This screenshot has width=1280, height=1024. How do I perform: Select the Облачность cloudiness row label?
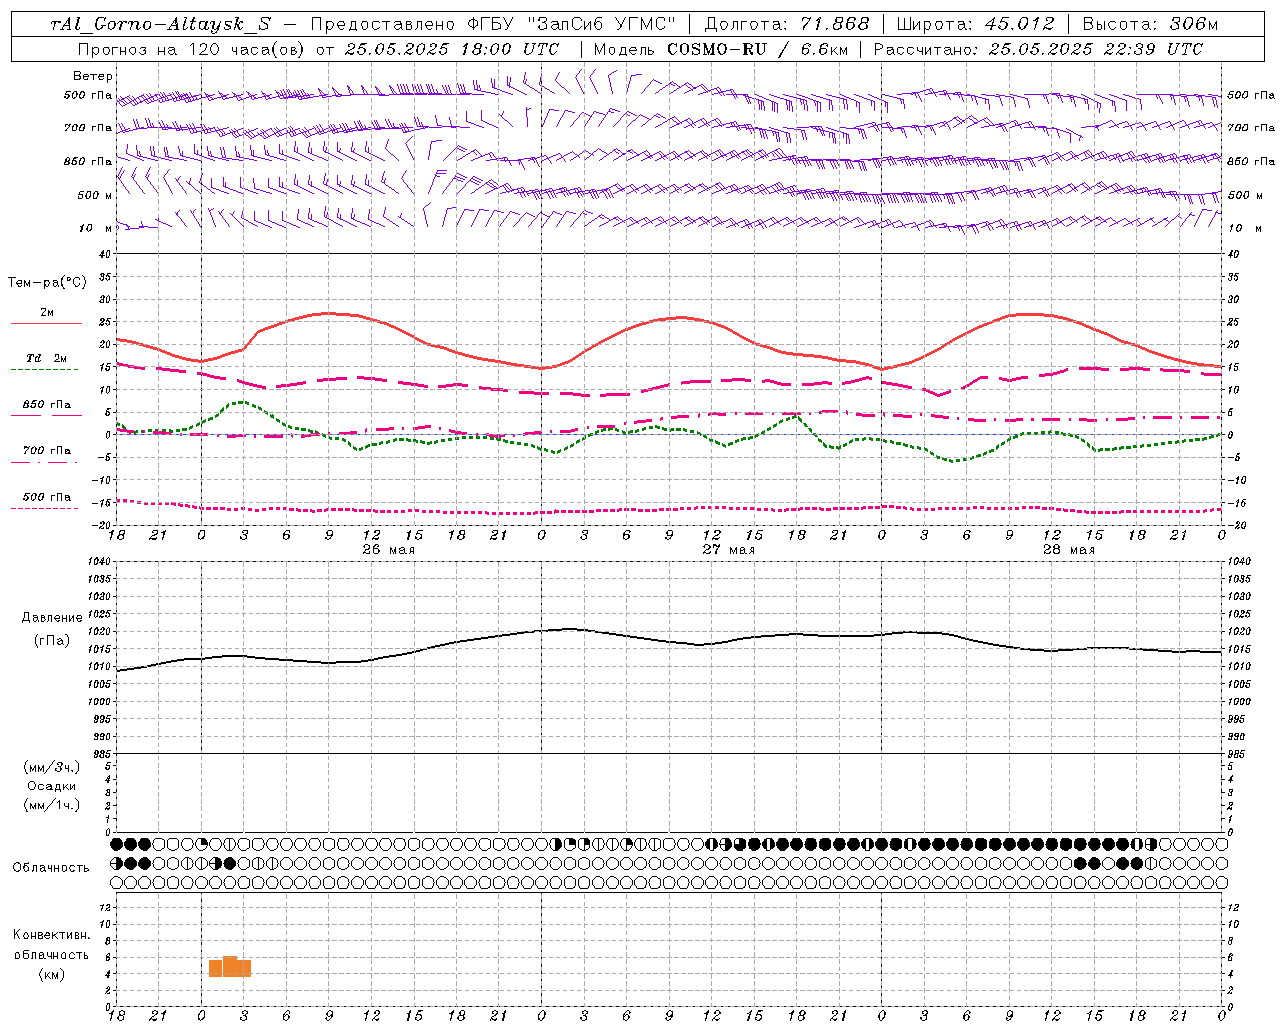pyautogui.click(x=51, y=868)
